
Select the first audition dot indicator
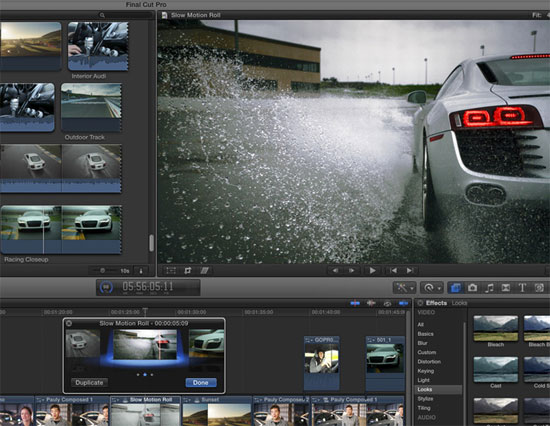point(138,374)
